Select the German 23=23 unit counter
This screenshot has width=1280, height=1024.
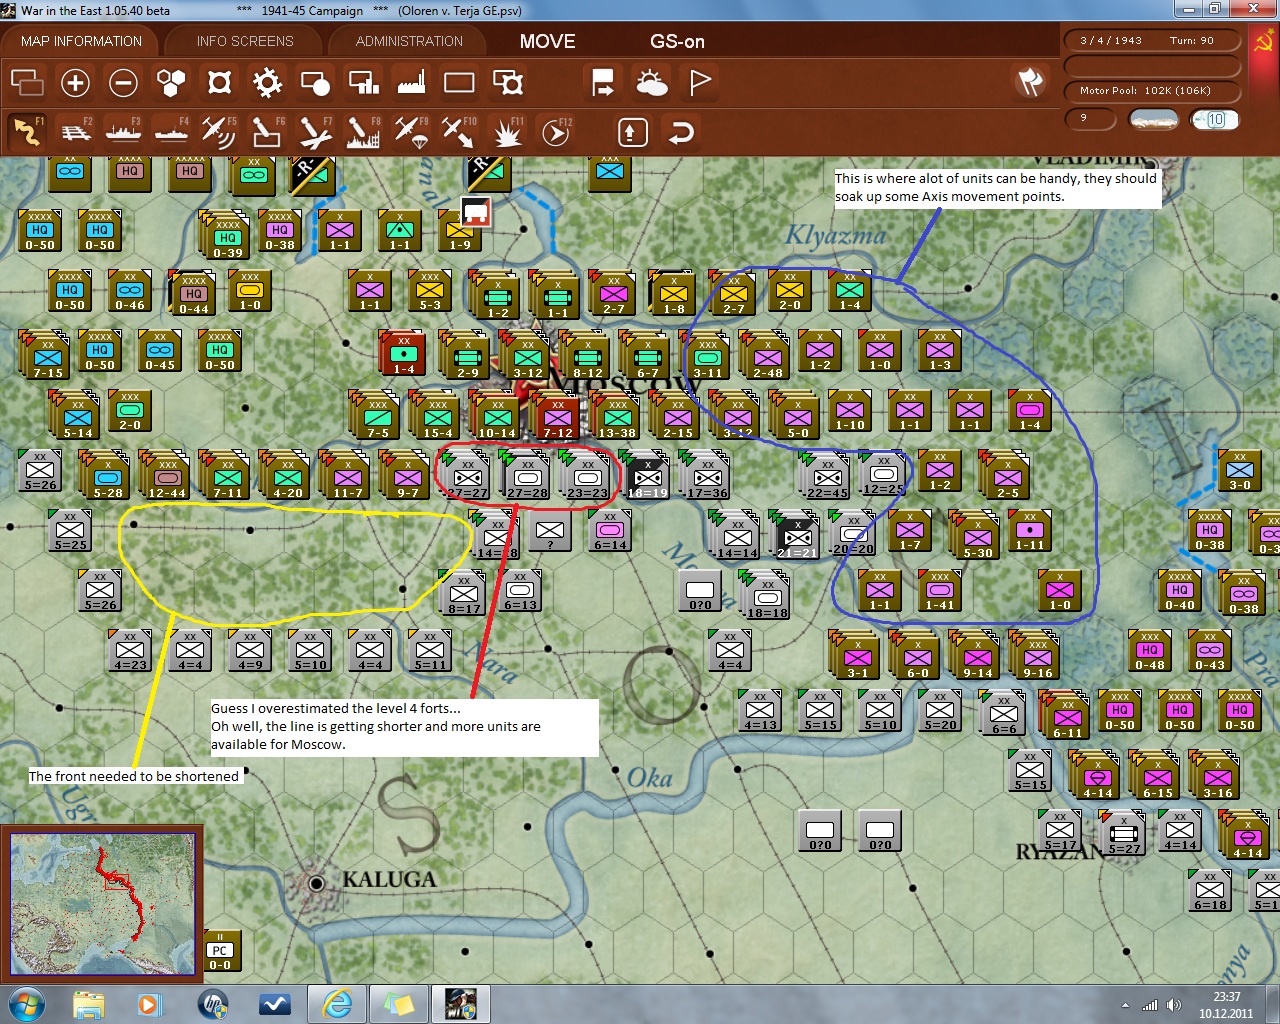[x=587, y=476]
